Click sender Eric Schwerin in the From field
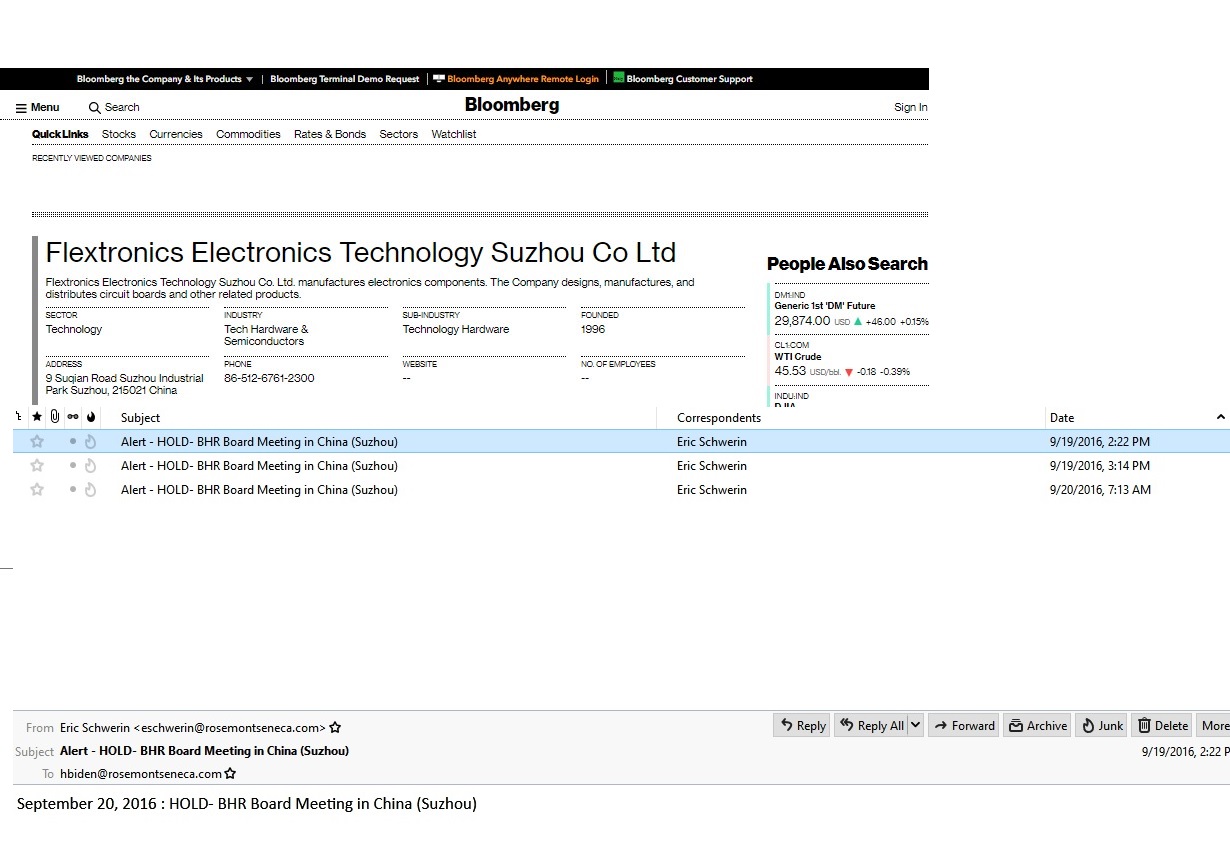 pos(193,728)
